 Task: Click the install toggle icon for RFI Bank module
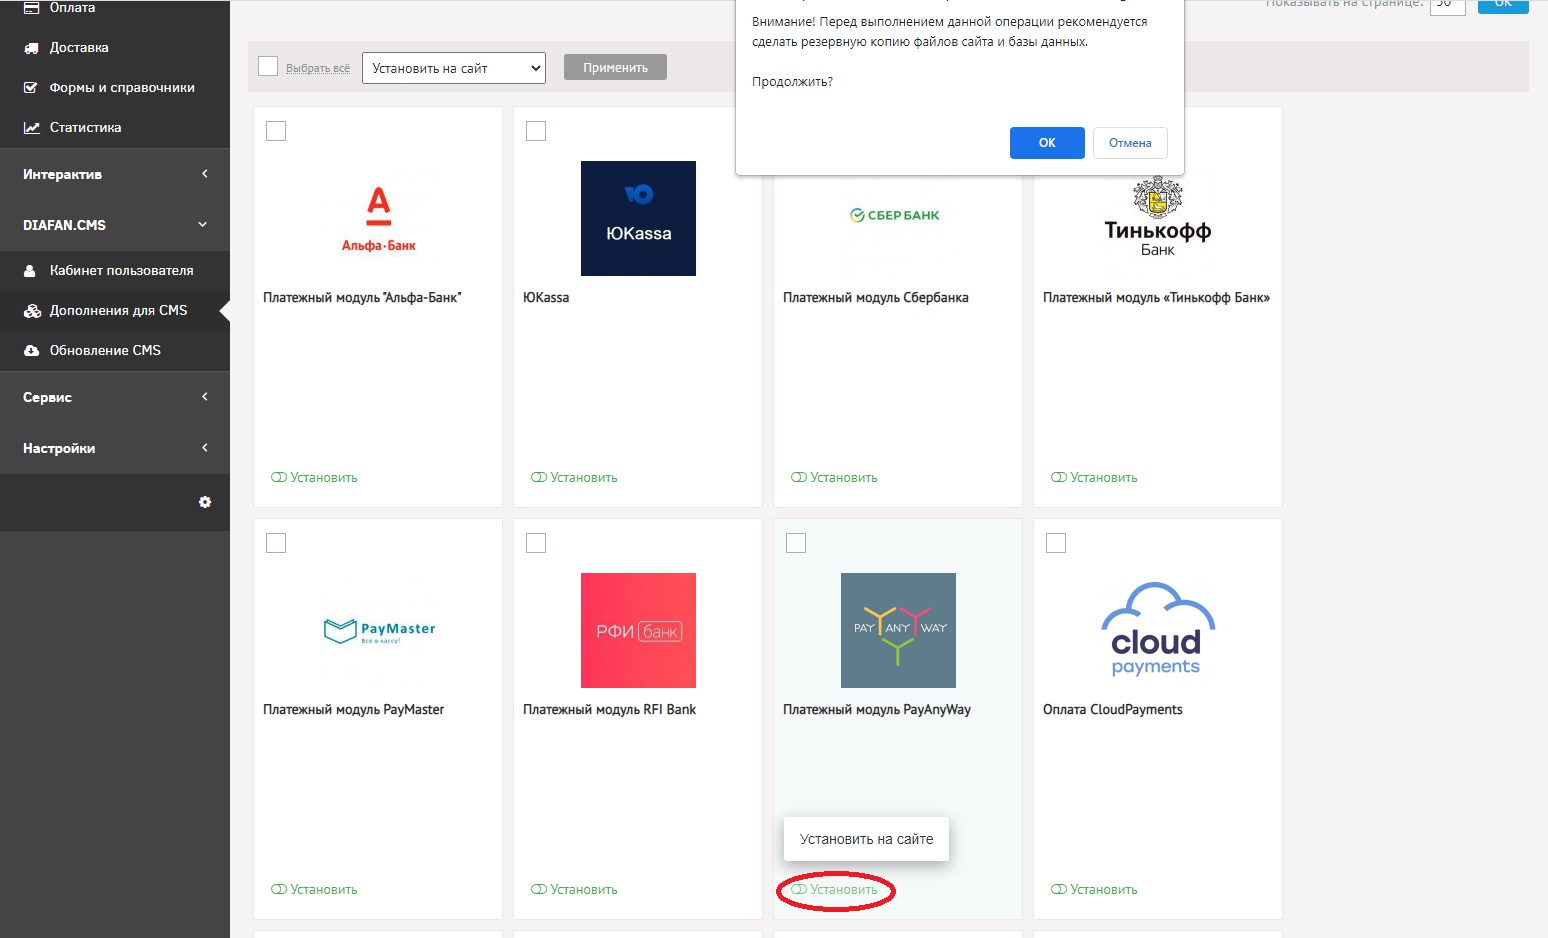click(539, 890)
